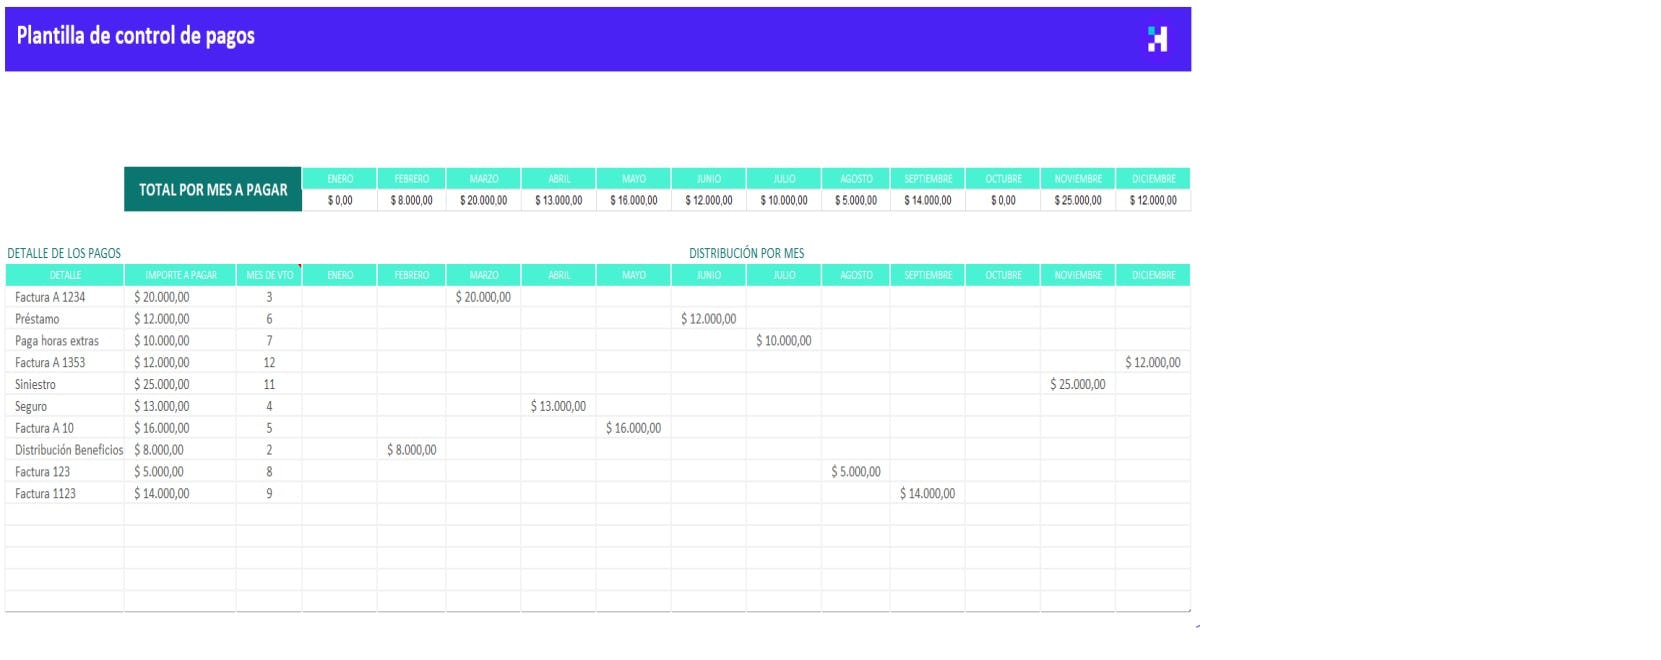The width and height of the screenshot is (1661, 660).
Task: Select the 'Paga horas extras' detail cell
Action: 65,341
